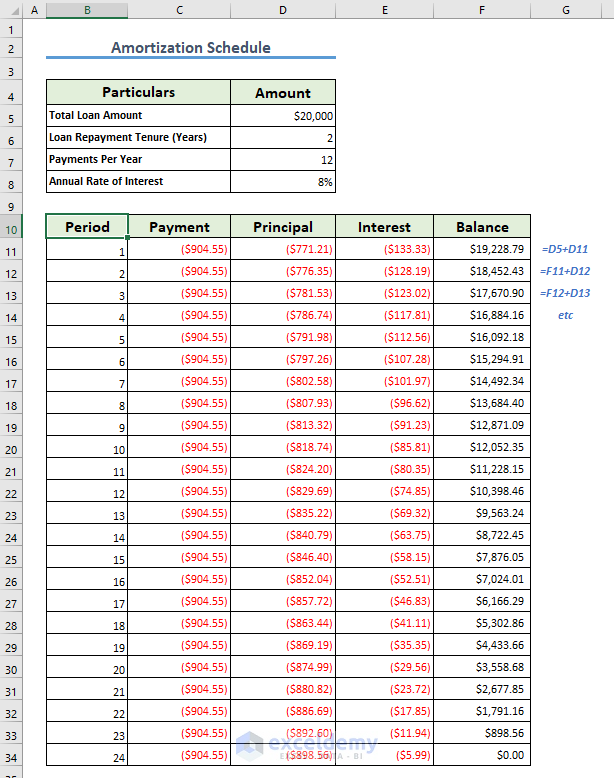Viewport: 614px width, 778px height.
Task: Click the final balance cell $0.00
Action: coord(482,755)
